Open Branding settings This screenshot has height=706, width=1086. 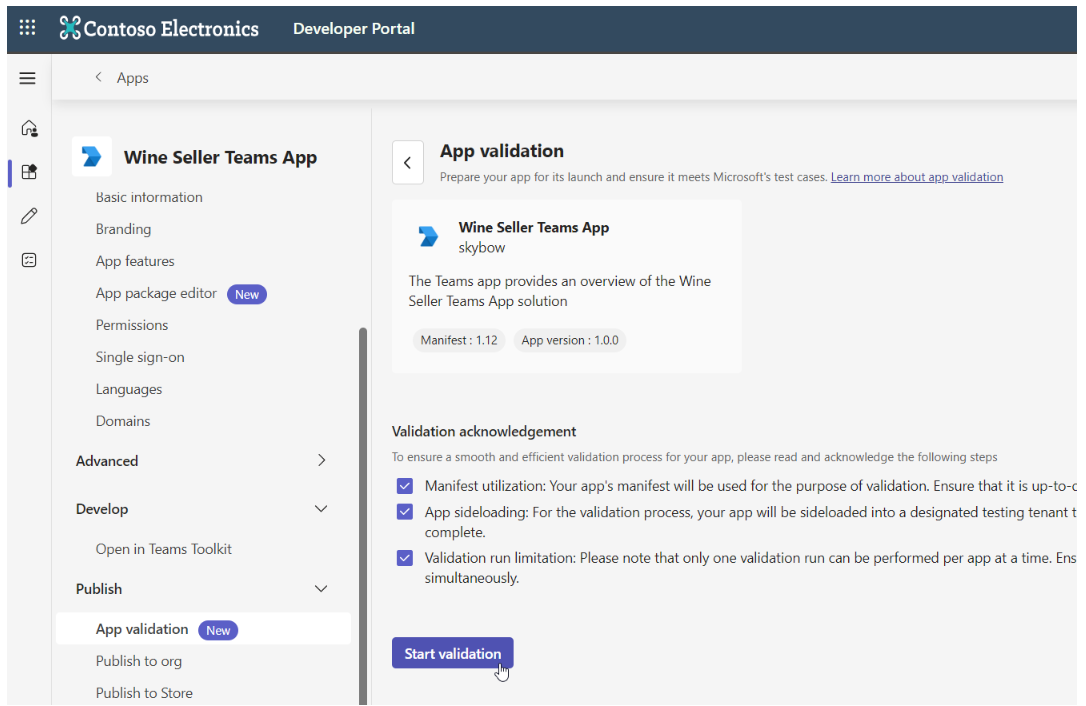click(x=123, y=229)
